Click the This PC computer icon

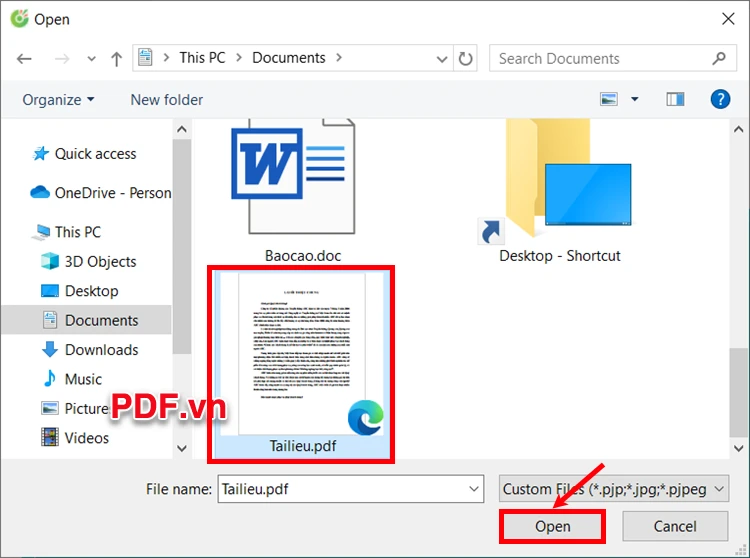pos(41,232)
